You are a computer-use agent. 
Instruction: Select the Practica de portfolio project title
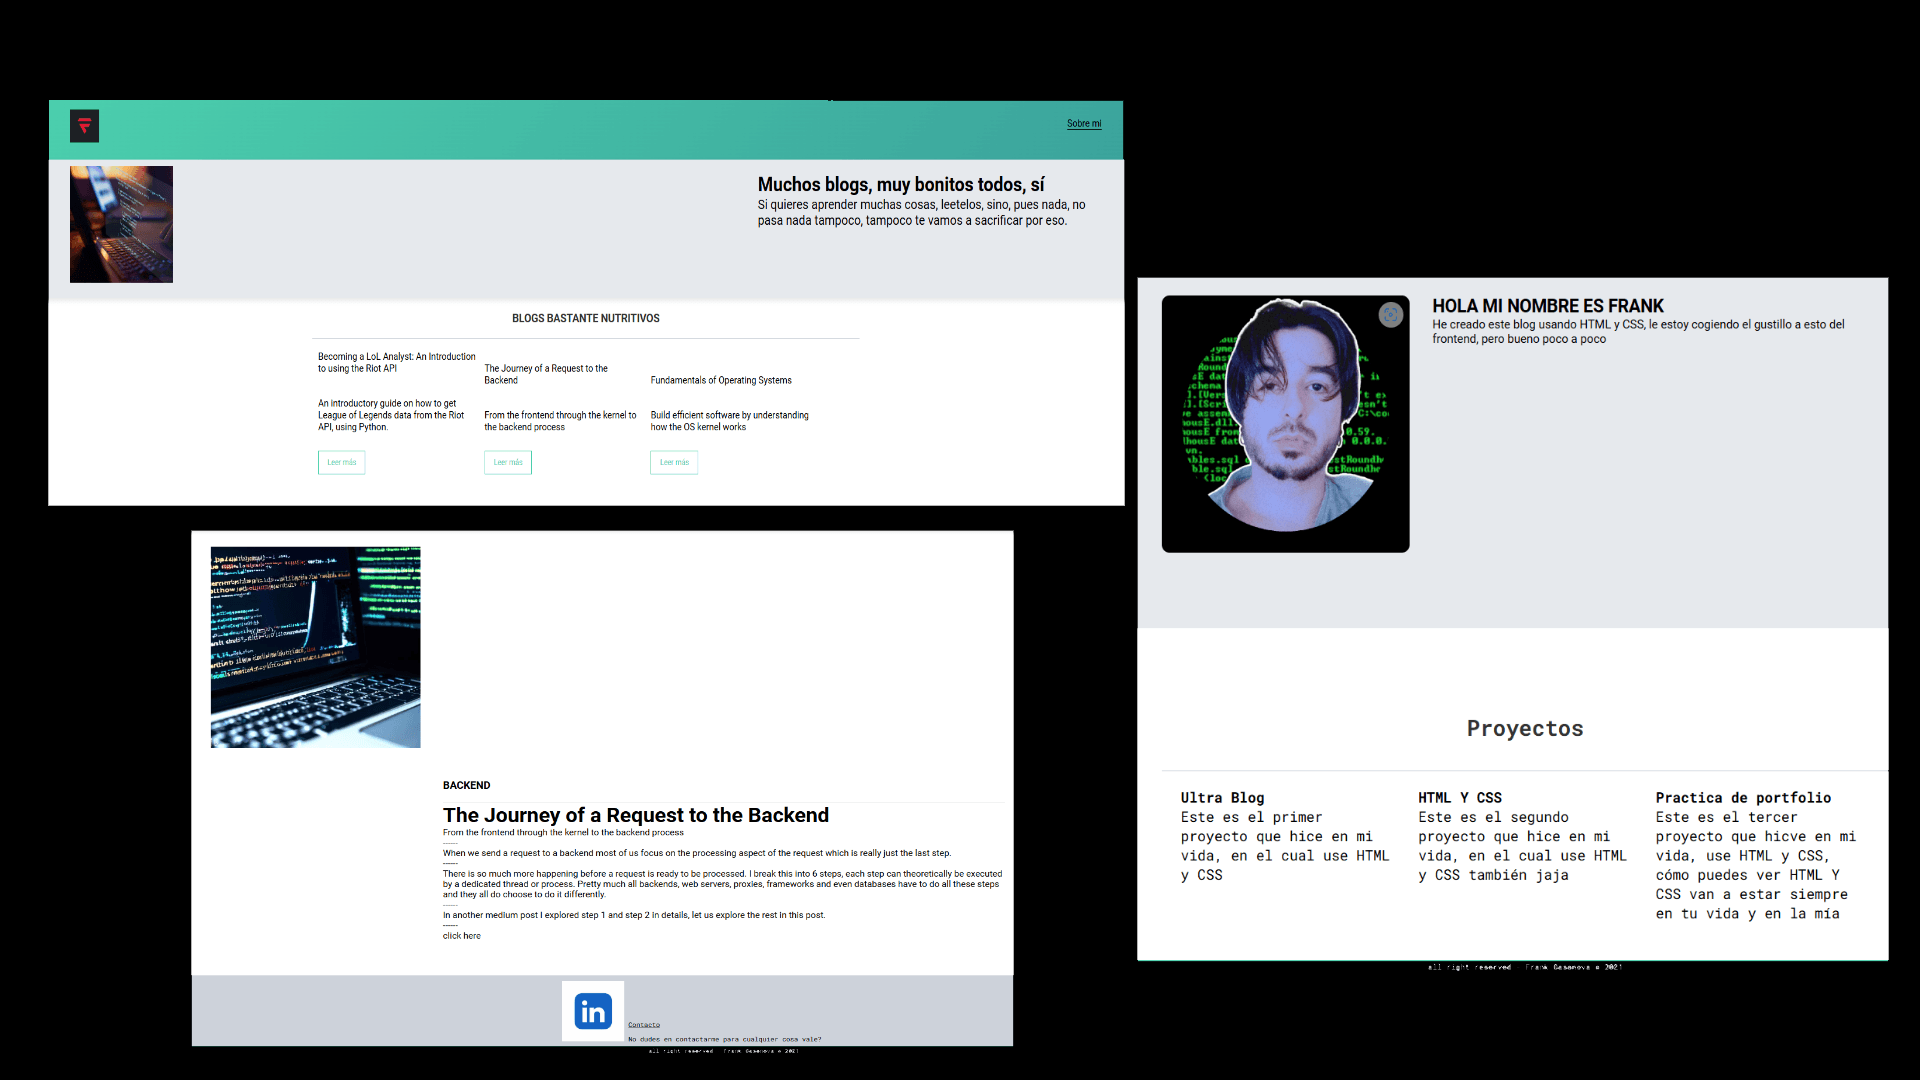click(1742, 798)
